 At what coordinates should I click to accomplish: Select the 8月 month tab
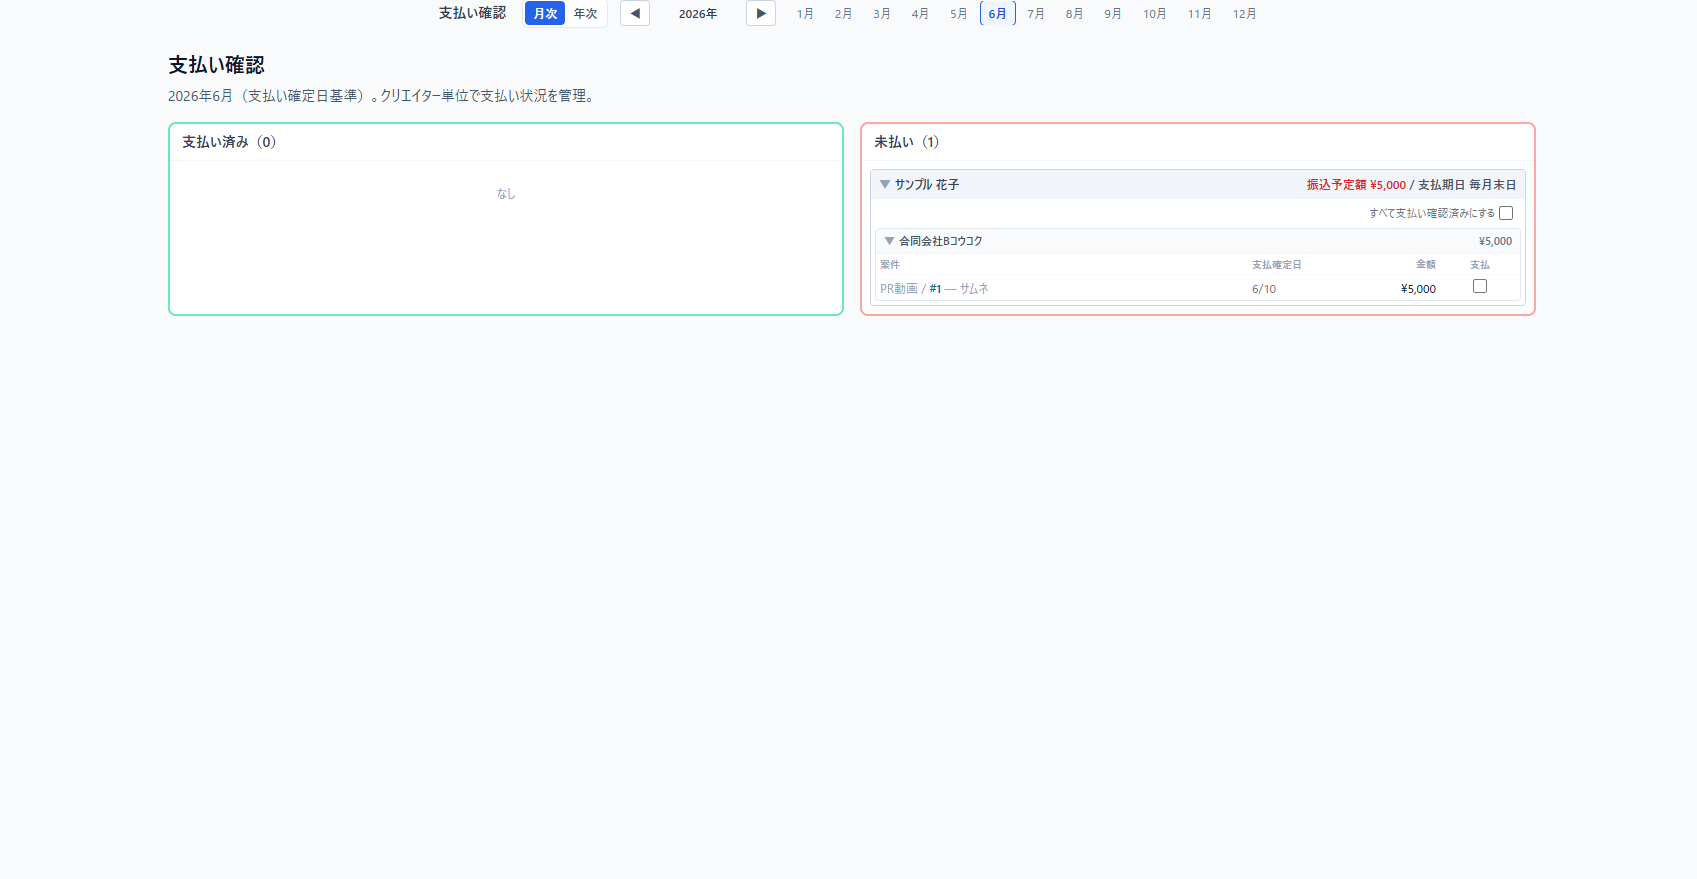click(x=1074, y=14)
